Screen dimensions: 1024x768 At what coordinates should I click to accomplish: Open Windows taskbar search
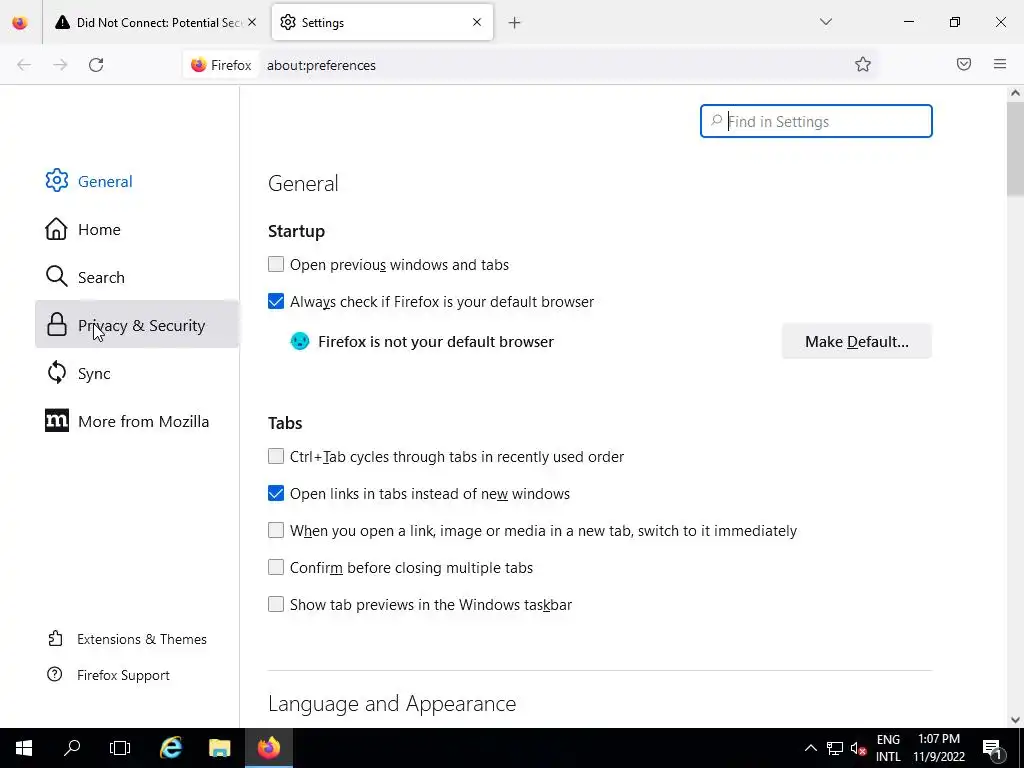click(72, 748)
